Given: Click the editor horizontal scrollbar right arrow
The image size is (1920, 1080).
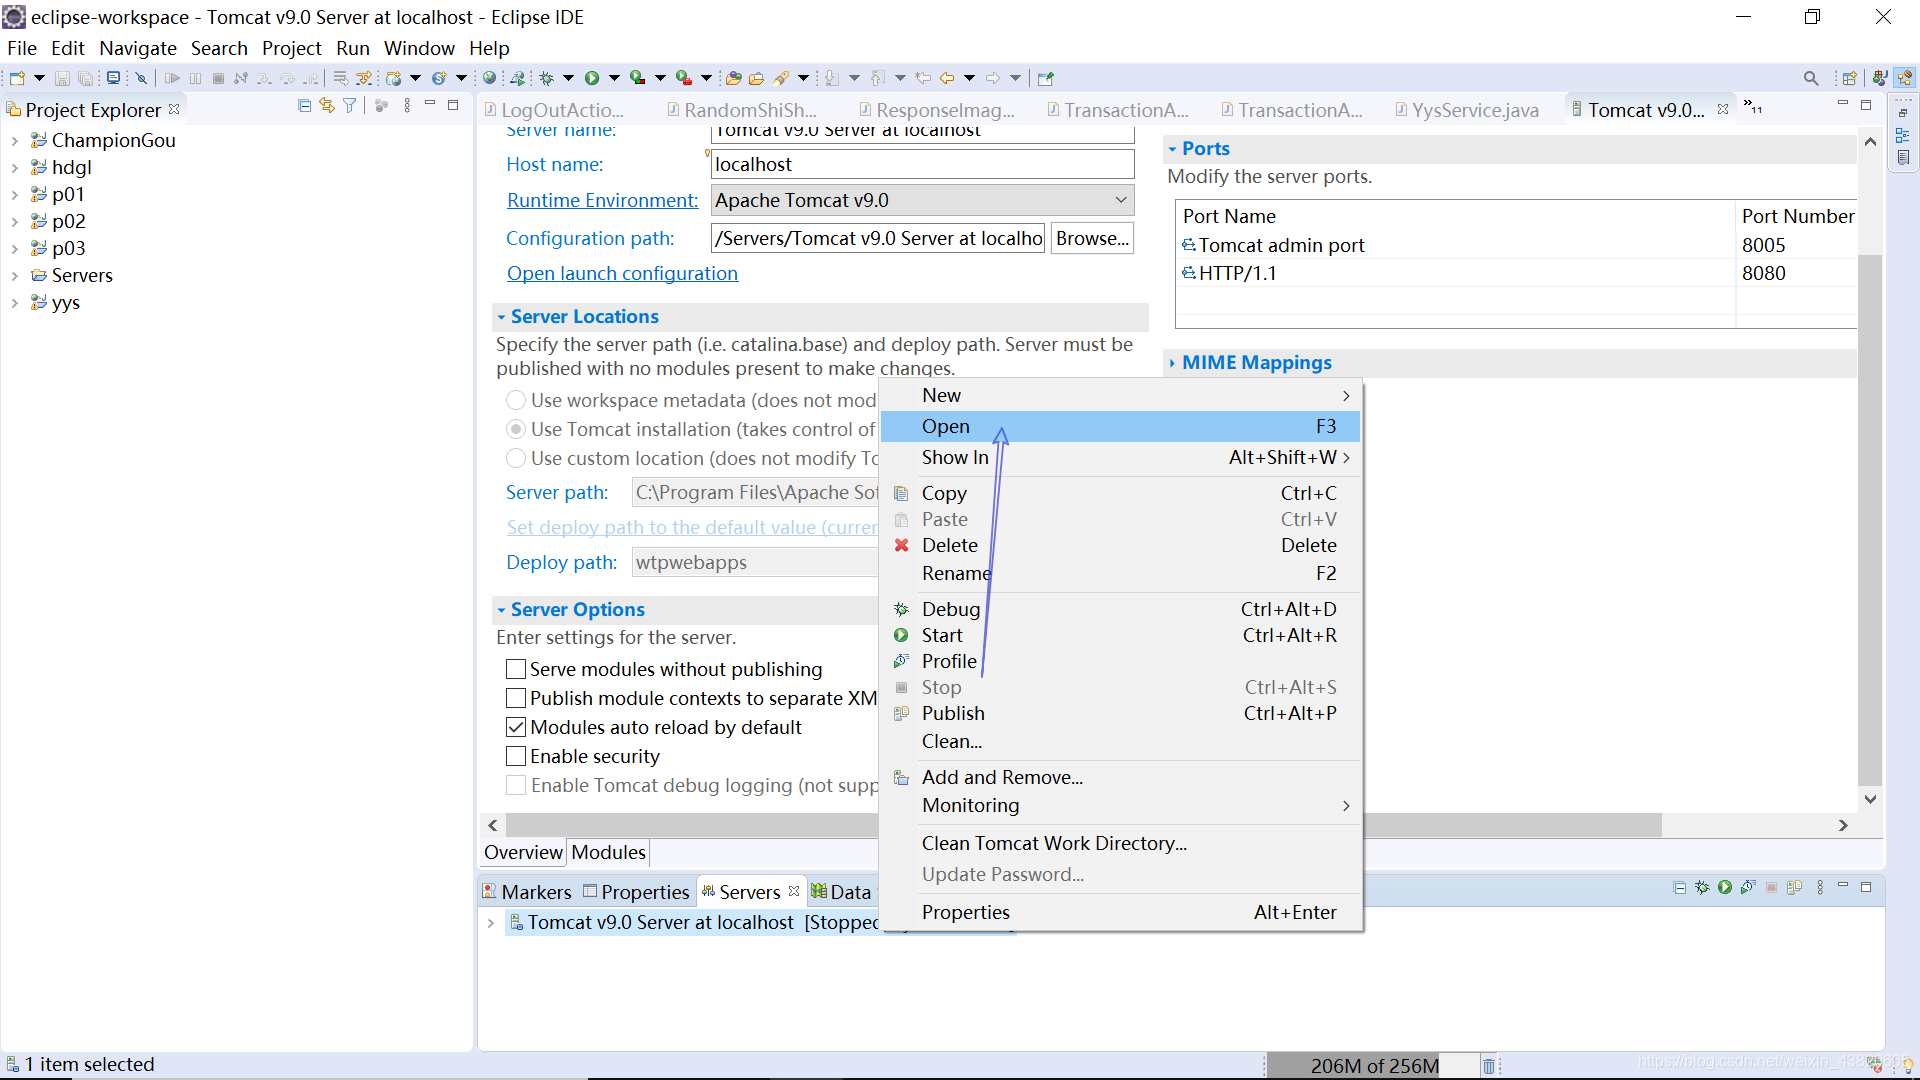Looking at the screenshot, I should tap(1843, 825).
